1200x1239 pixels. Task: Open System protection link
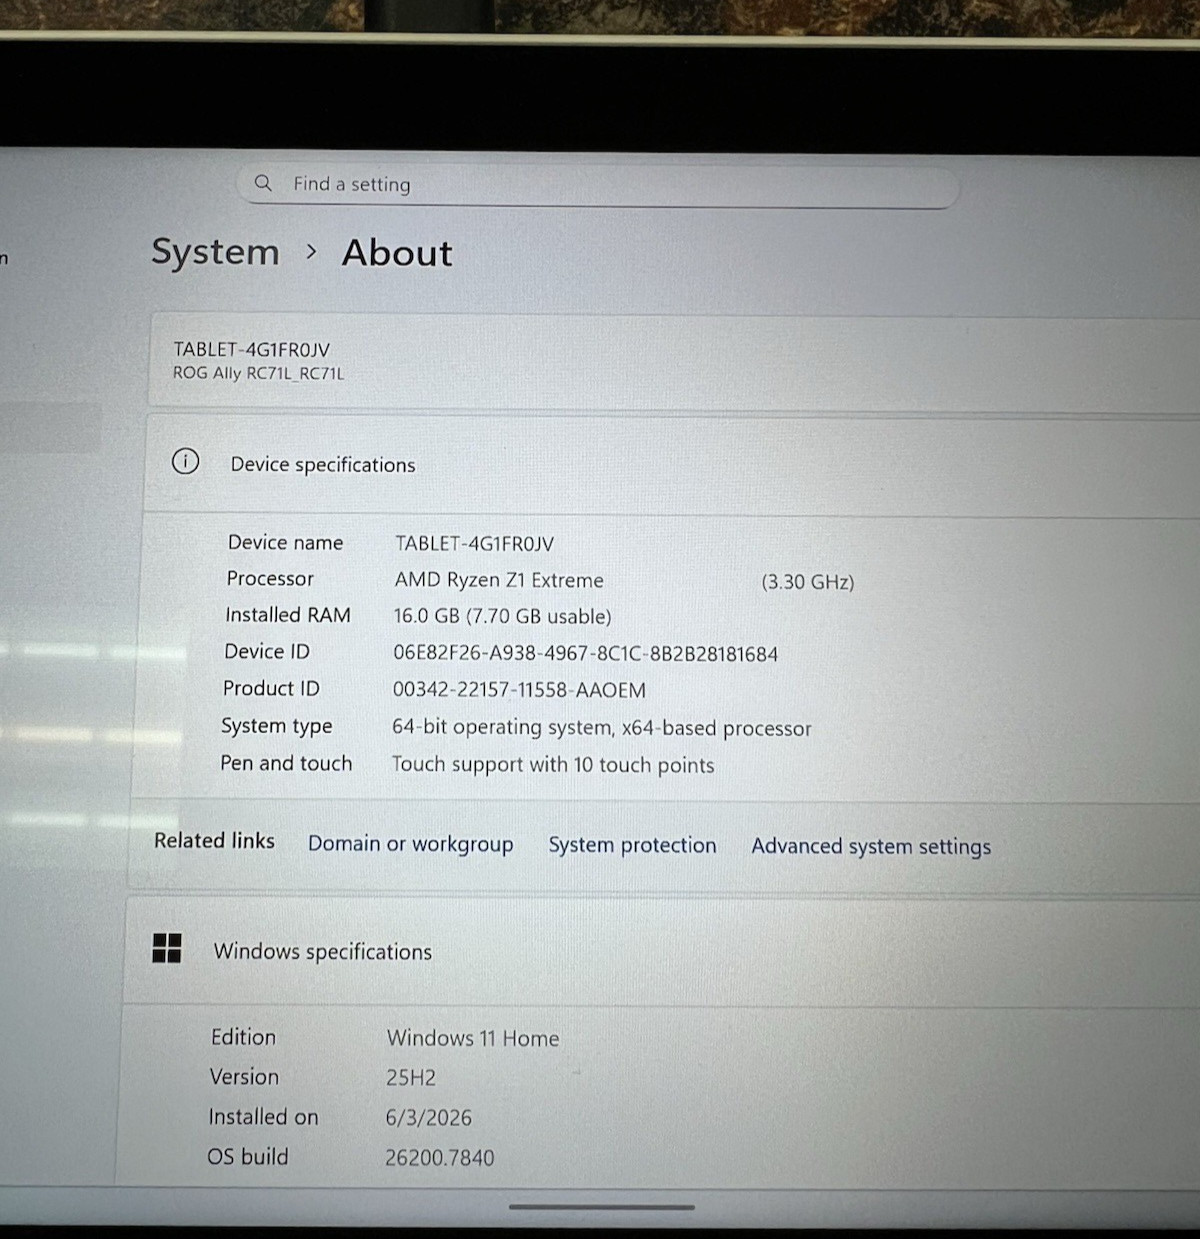click(x=632, y=845)
